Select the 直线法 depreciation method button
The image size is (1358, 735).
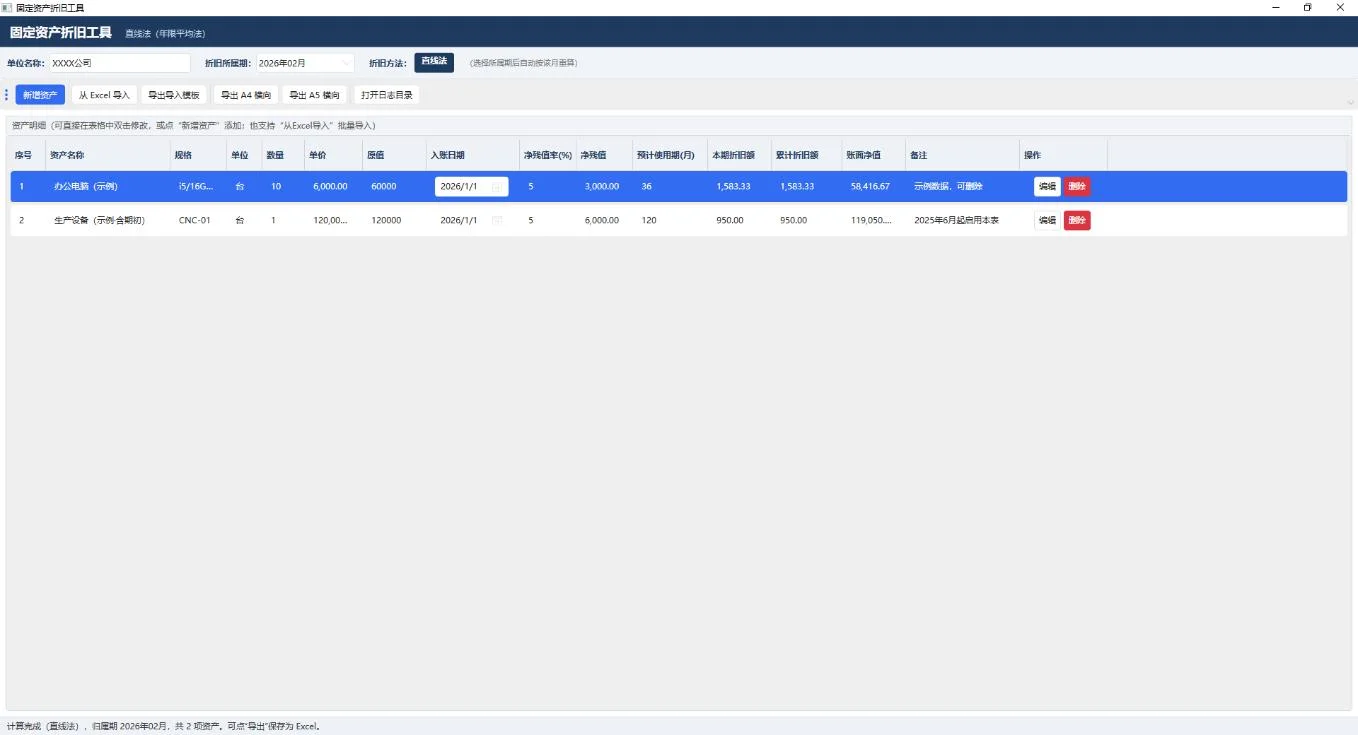[x=434, y=62]
